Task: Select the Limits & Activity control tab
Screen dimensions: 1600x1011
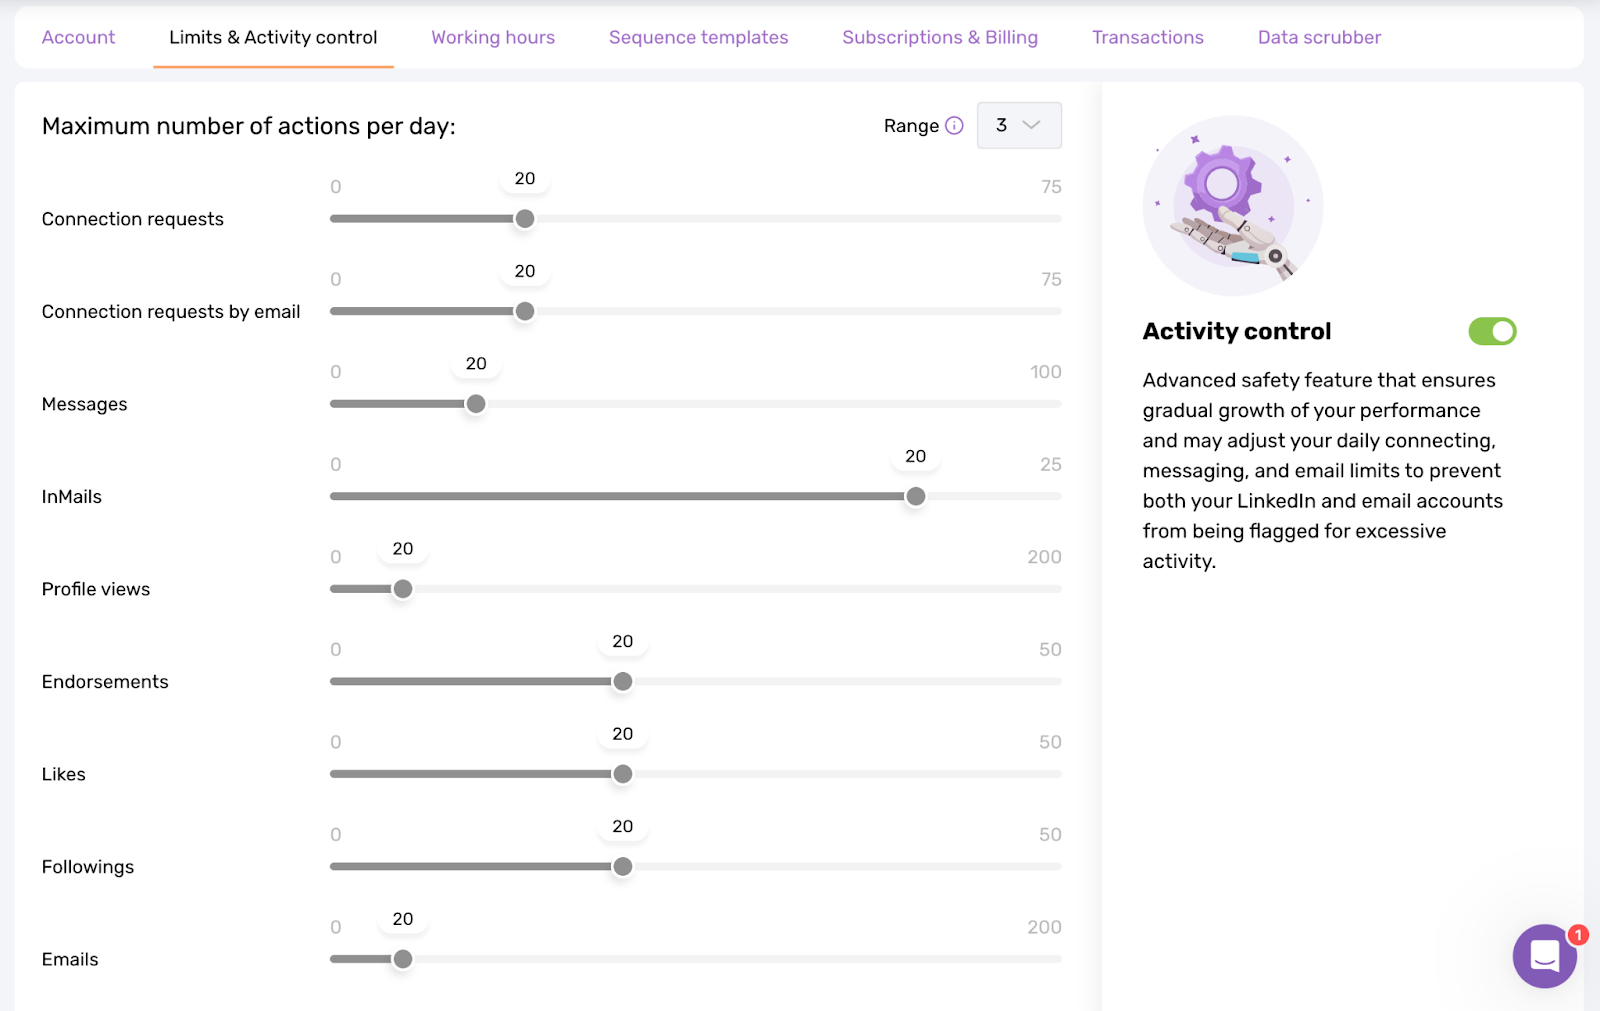Action: click(x=272, y=37)
